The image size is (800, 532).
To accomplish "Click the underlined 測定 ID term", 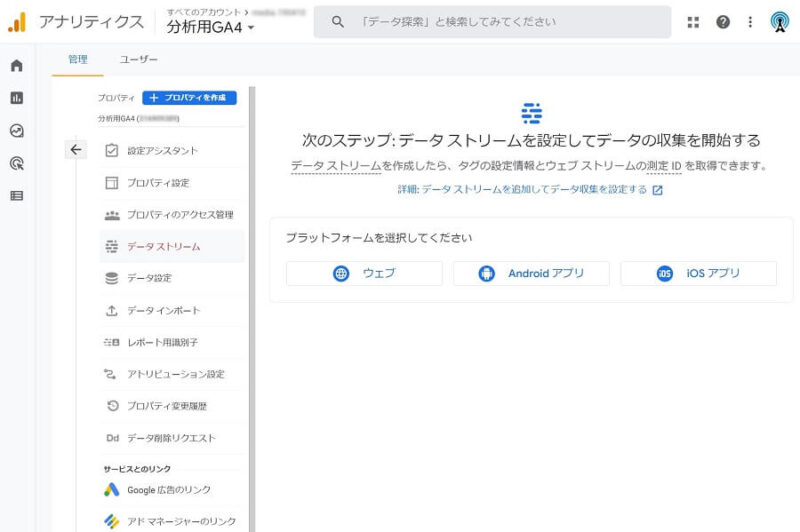I will (664, 166).
